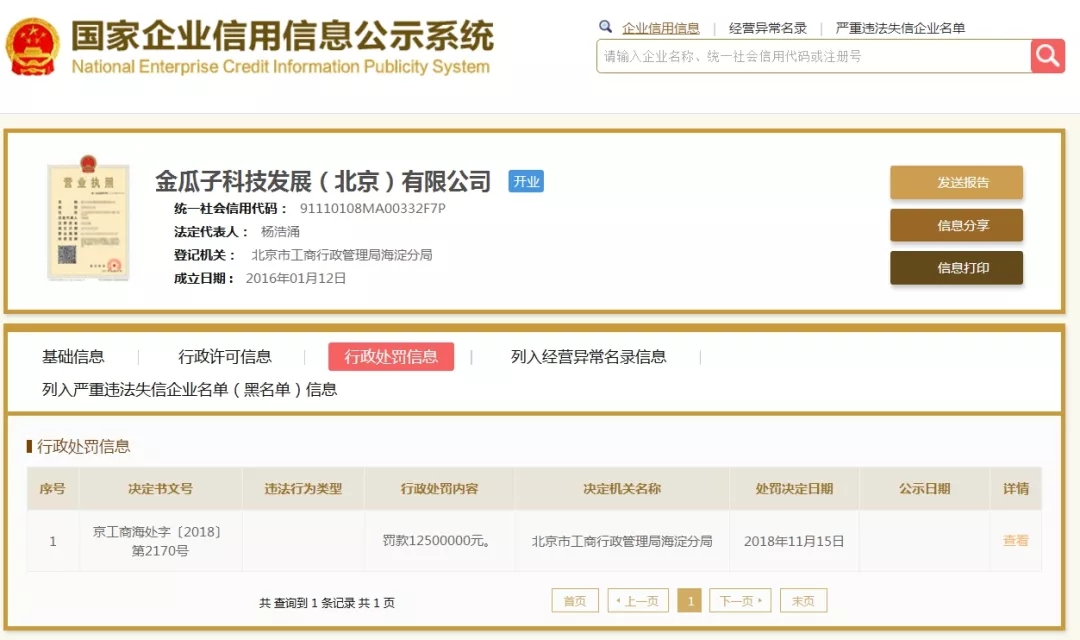The width and height of the screenshot is (1080, 640).
Task: Switch to the 行政许可信息 tab
Action: [x=225, y=357]
